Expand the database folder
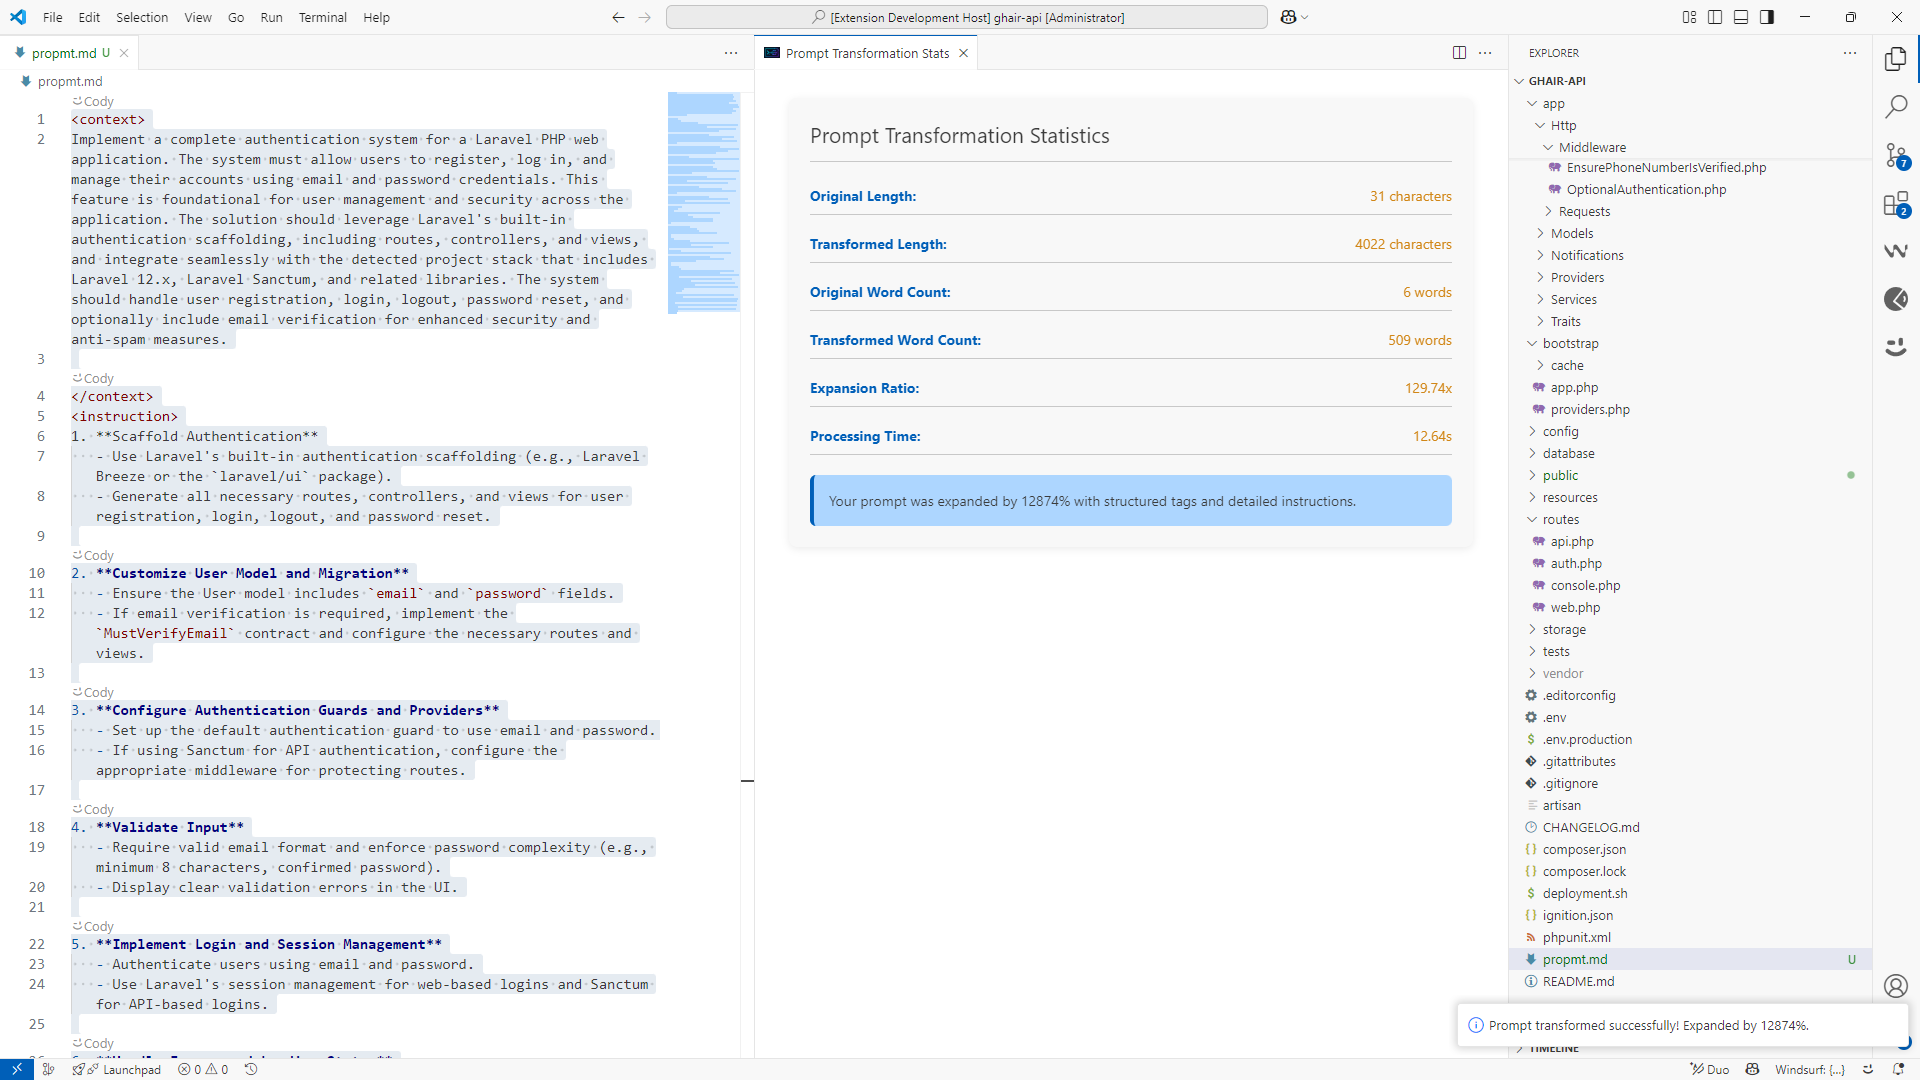 [1568, 453]
